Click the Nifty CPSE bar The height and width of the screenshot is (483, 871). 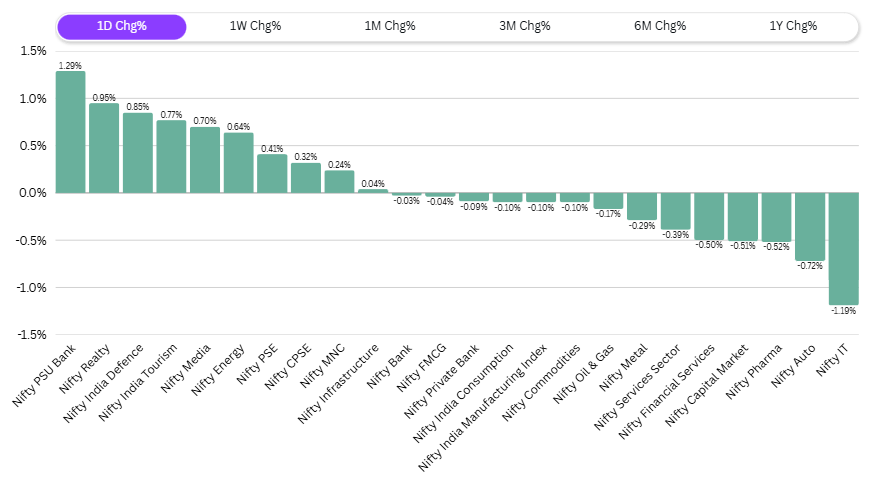click(x=306, y=178)
